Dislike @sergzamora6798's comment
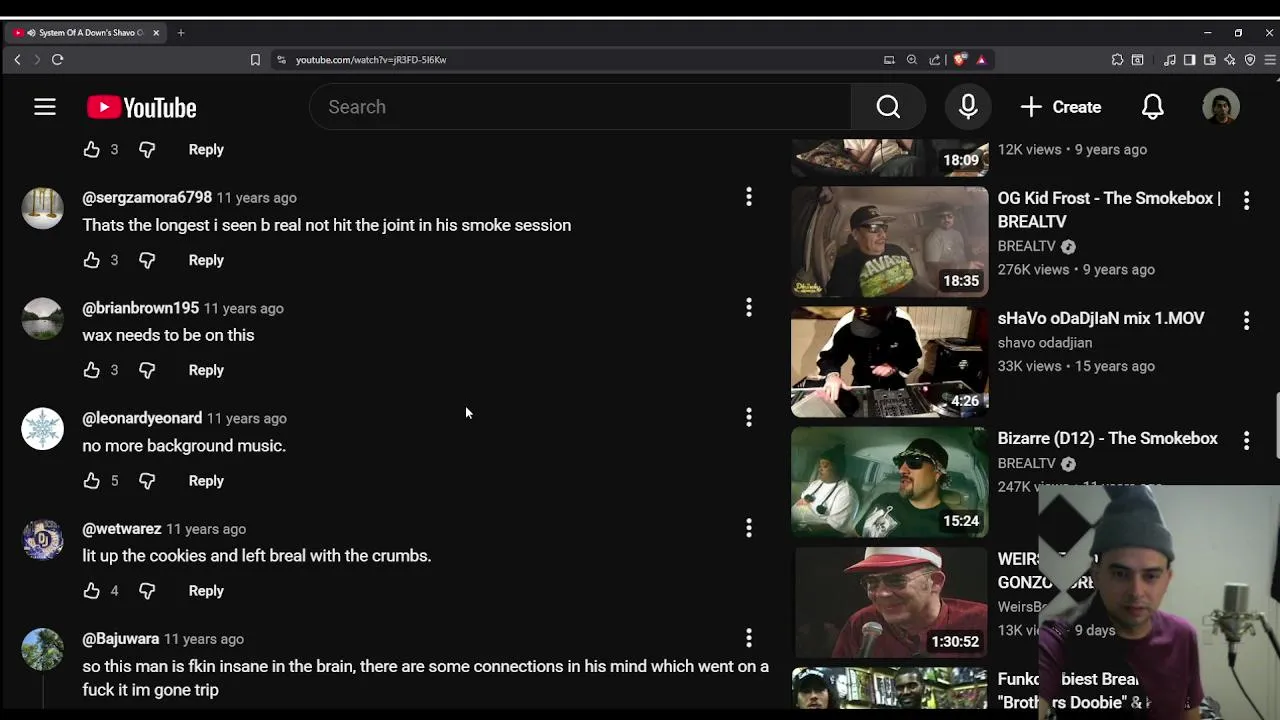The height and width of the screenshot is (720, 1280). tap(147, 260)
